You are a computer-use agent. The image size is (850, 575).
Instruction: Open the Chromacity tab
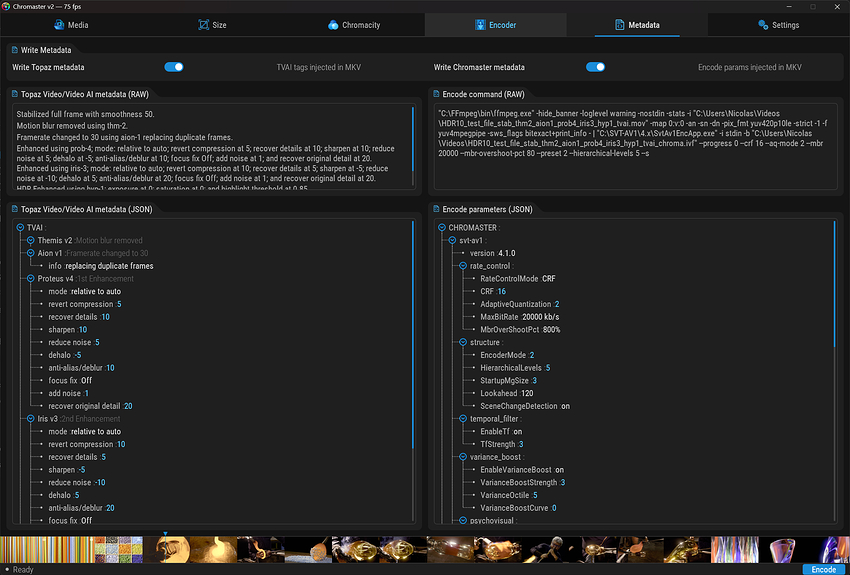pos(354,25)
